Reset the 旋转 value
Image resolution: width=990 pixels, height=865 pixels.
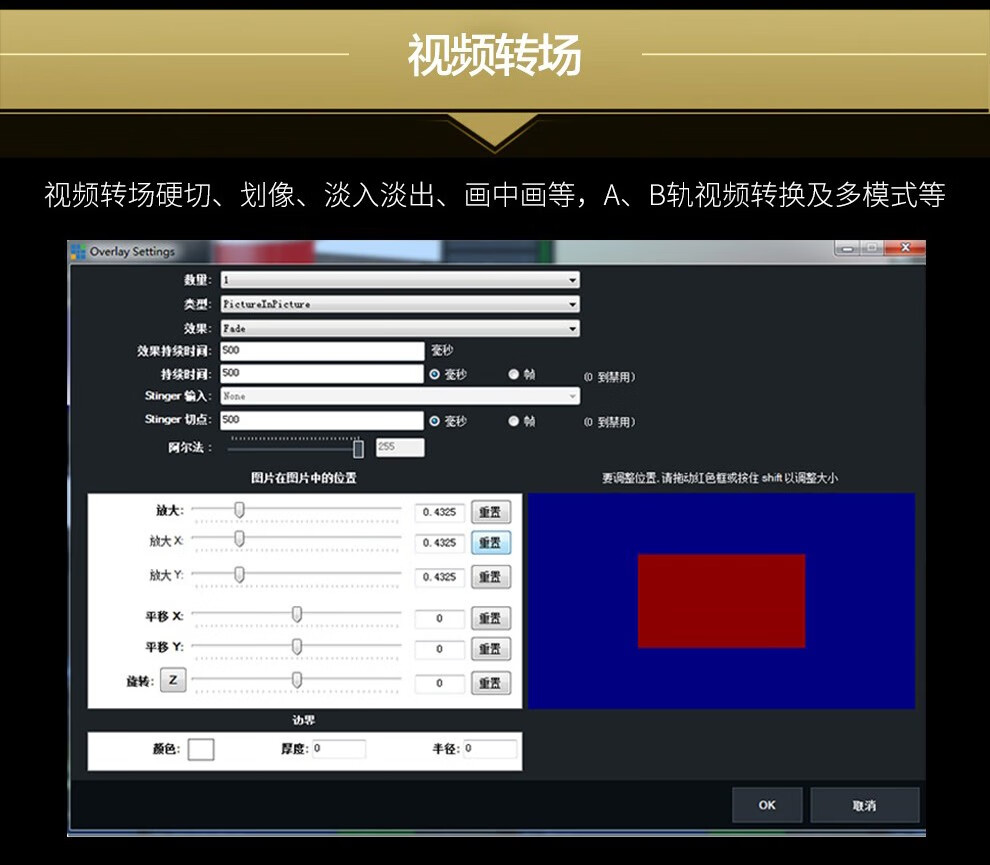(490, 683)
